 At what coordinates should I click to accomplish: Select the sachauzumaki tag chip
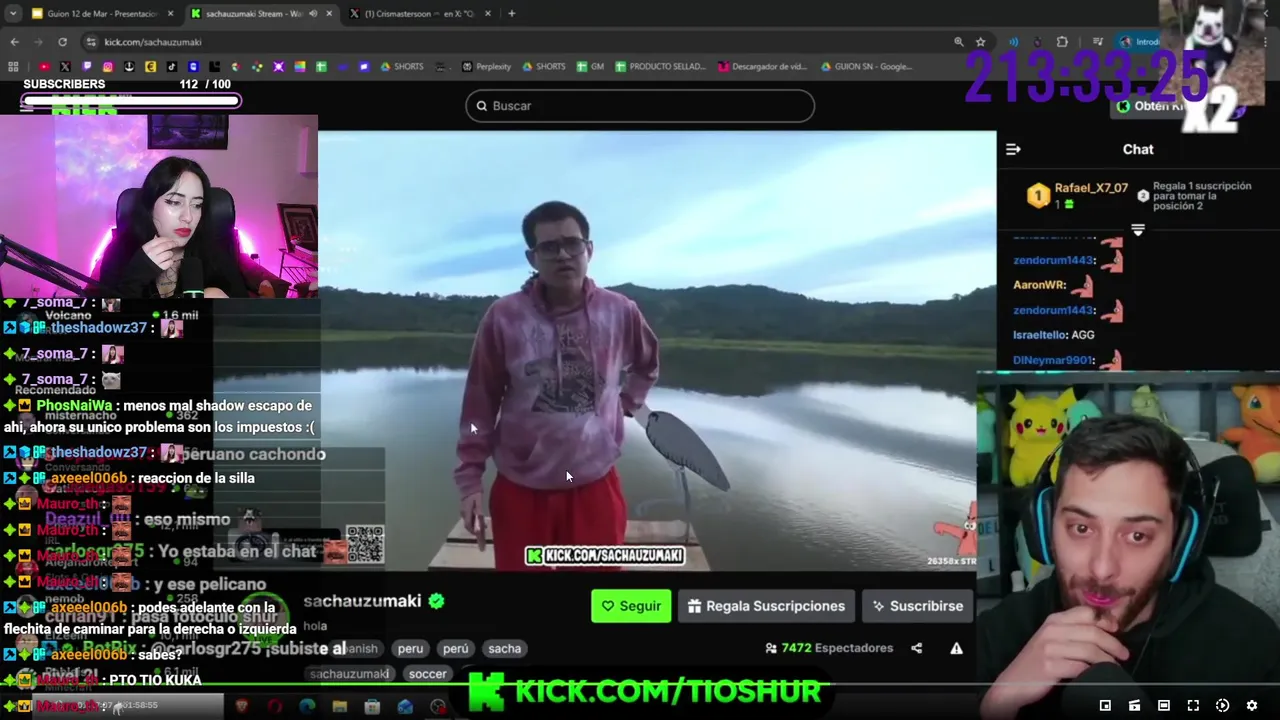click(x=349, y=674)
